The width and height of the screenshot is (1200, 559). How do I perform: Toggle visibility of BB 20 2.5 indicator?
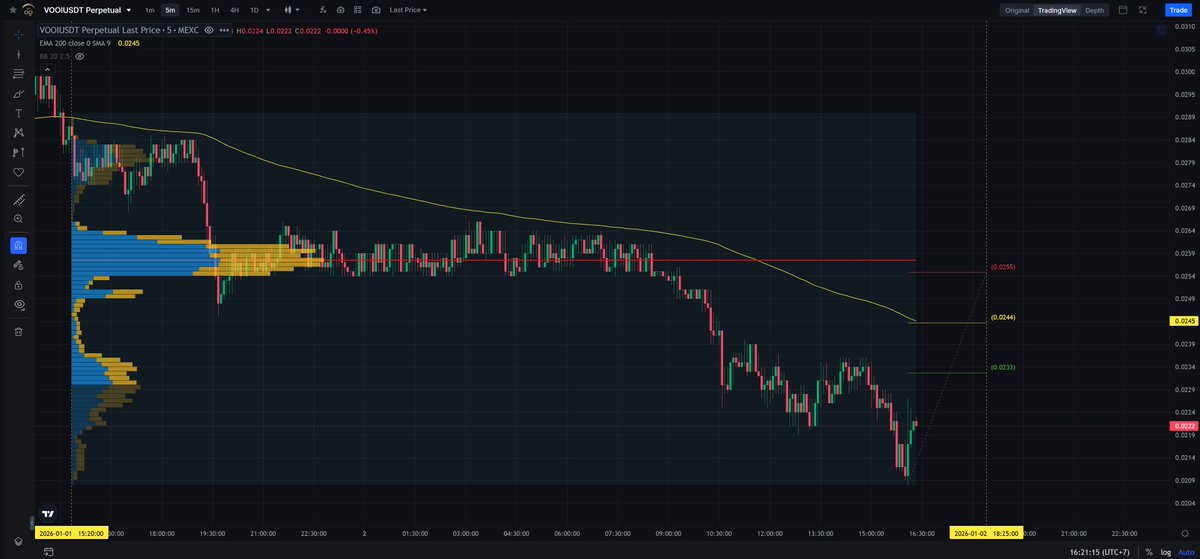pos(80,57)
